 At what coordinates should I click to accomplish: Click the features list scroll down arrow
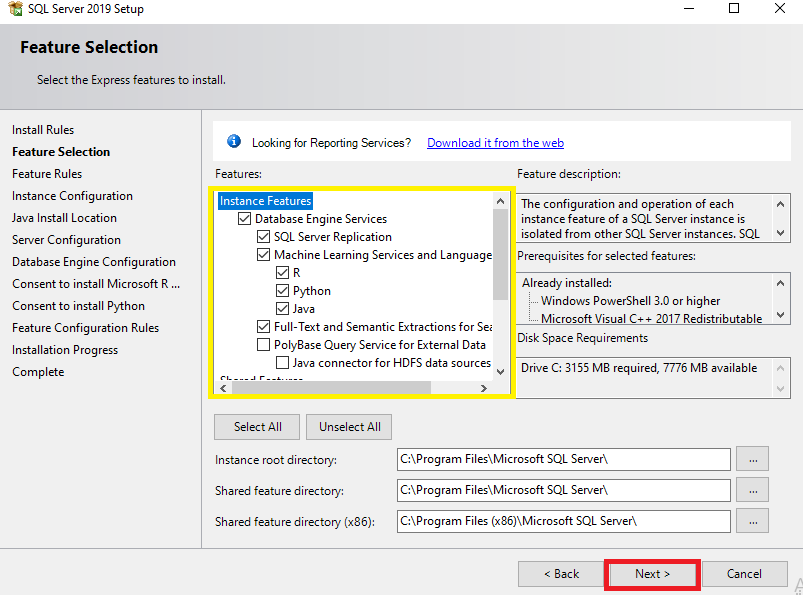pyautogui.click(x=500, y=372)
